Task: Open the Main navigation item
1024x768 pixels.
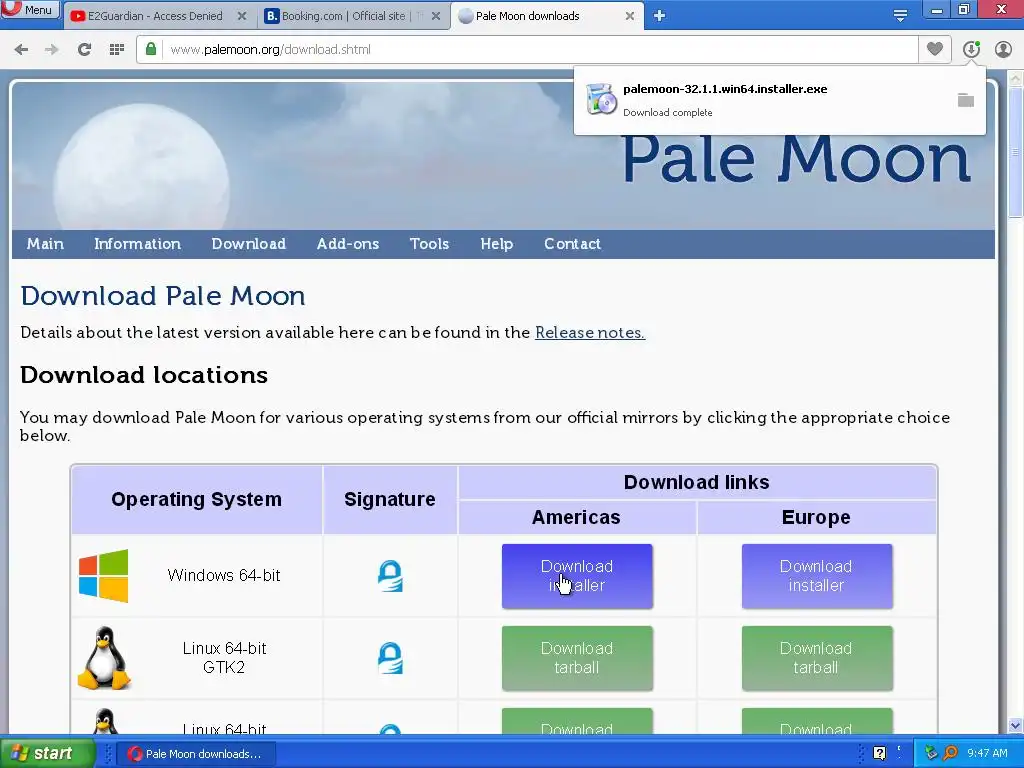Action: [45, 244]
